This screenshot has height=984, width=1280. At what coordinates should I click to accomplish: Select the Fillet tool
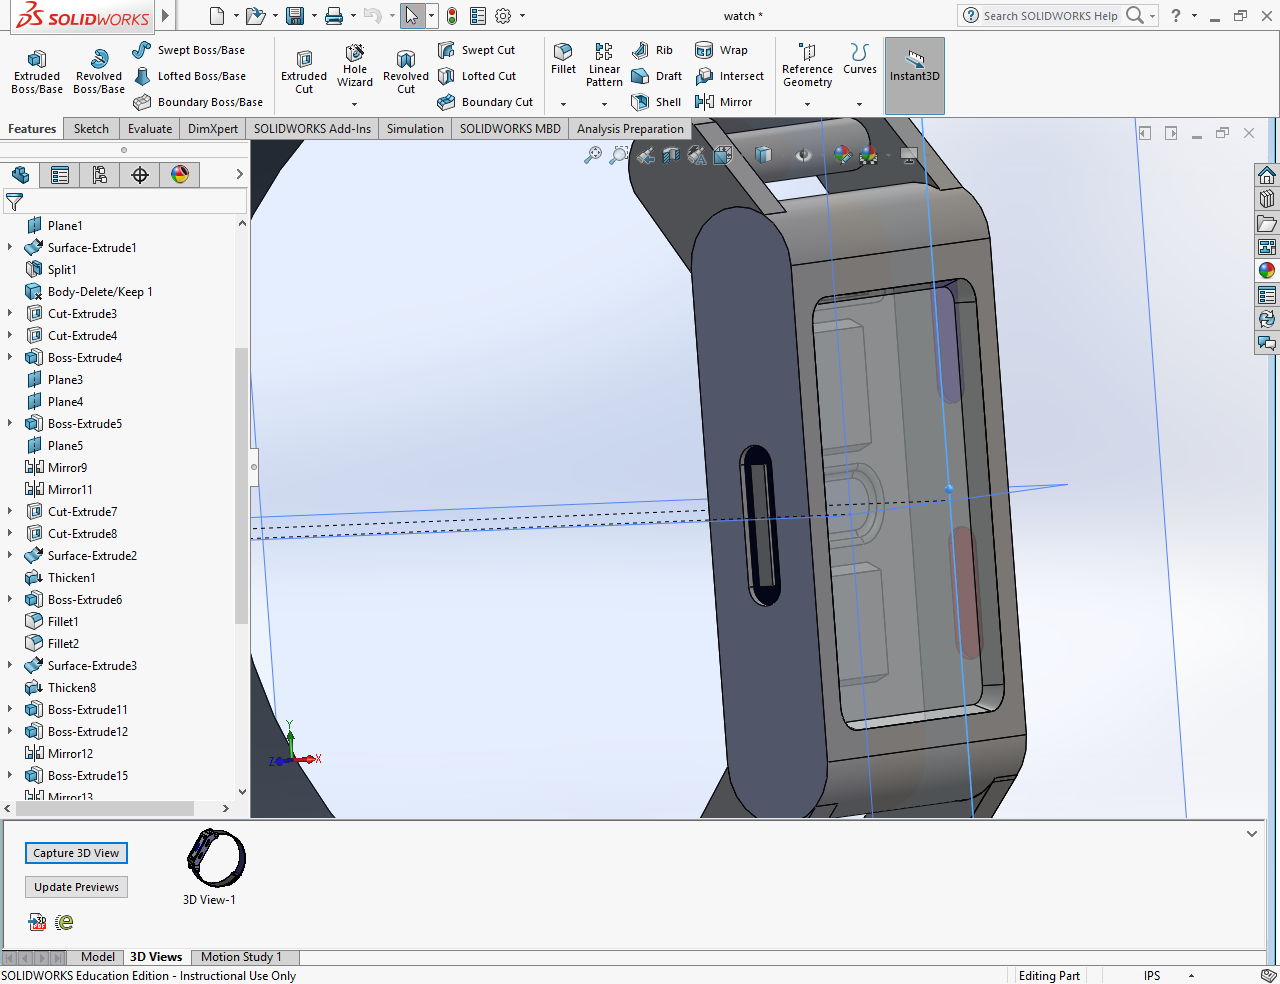pos(563,58)
